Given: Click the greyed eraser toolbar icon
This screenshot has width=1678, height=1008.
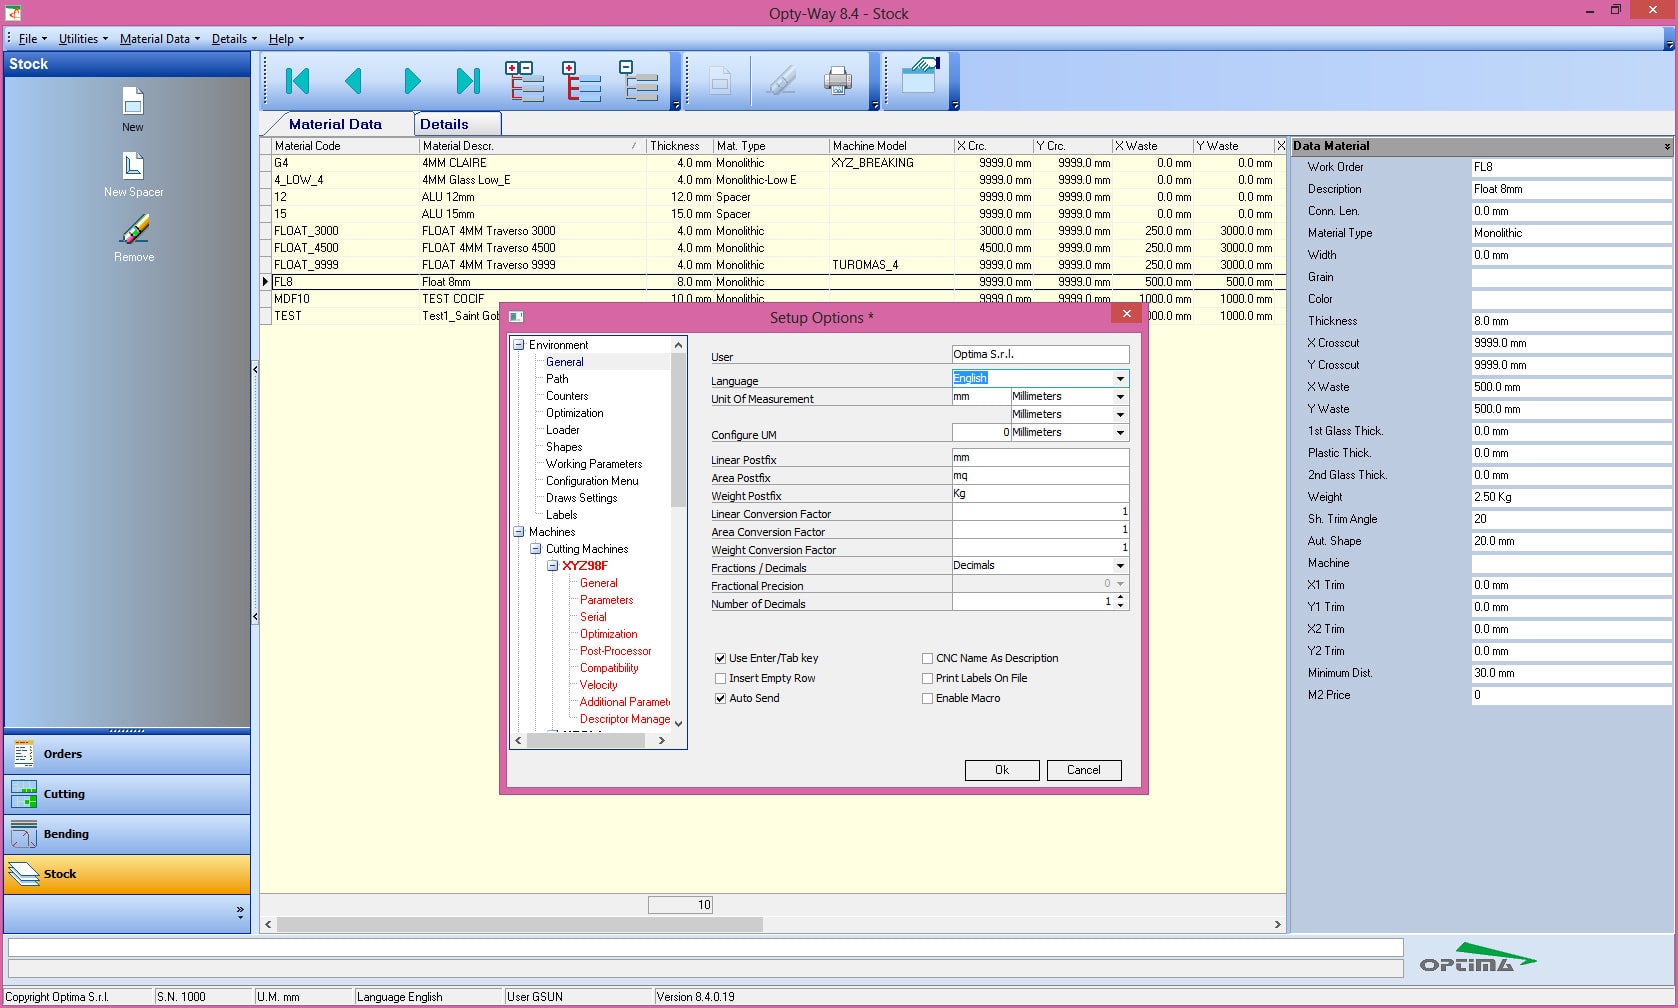Looking at the screenshot, I should [x=781, y=80].
